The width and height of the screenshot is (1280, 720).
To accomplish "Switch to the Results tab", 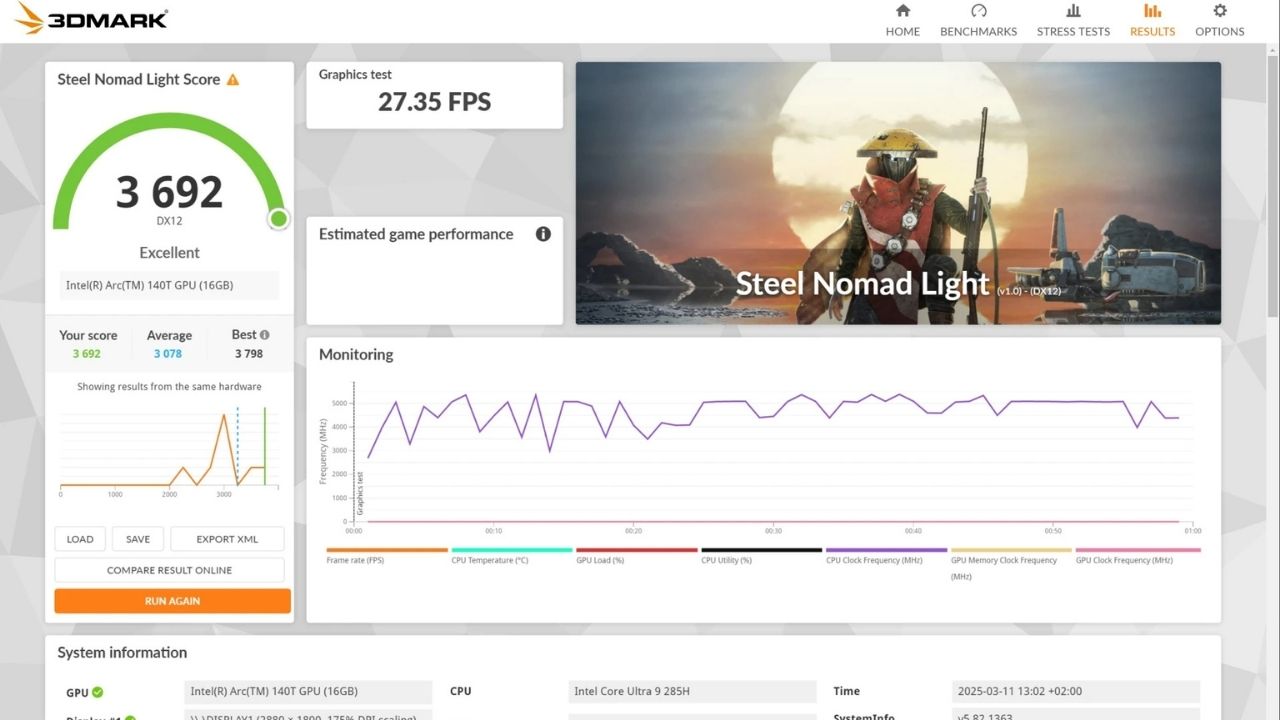I will pyautogui.click(x=1152, y=20).
